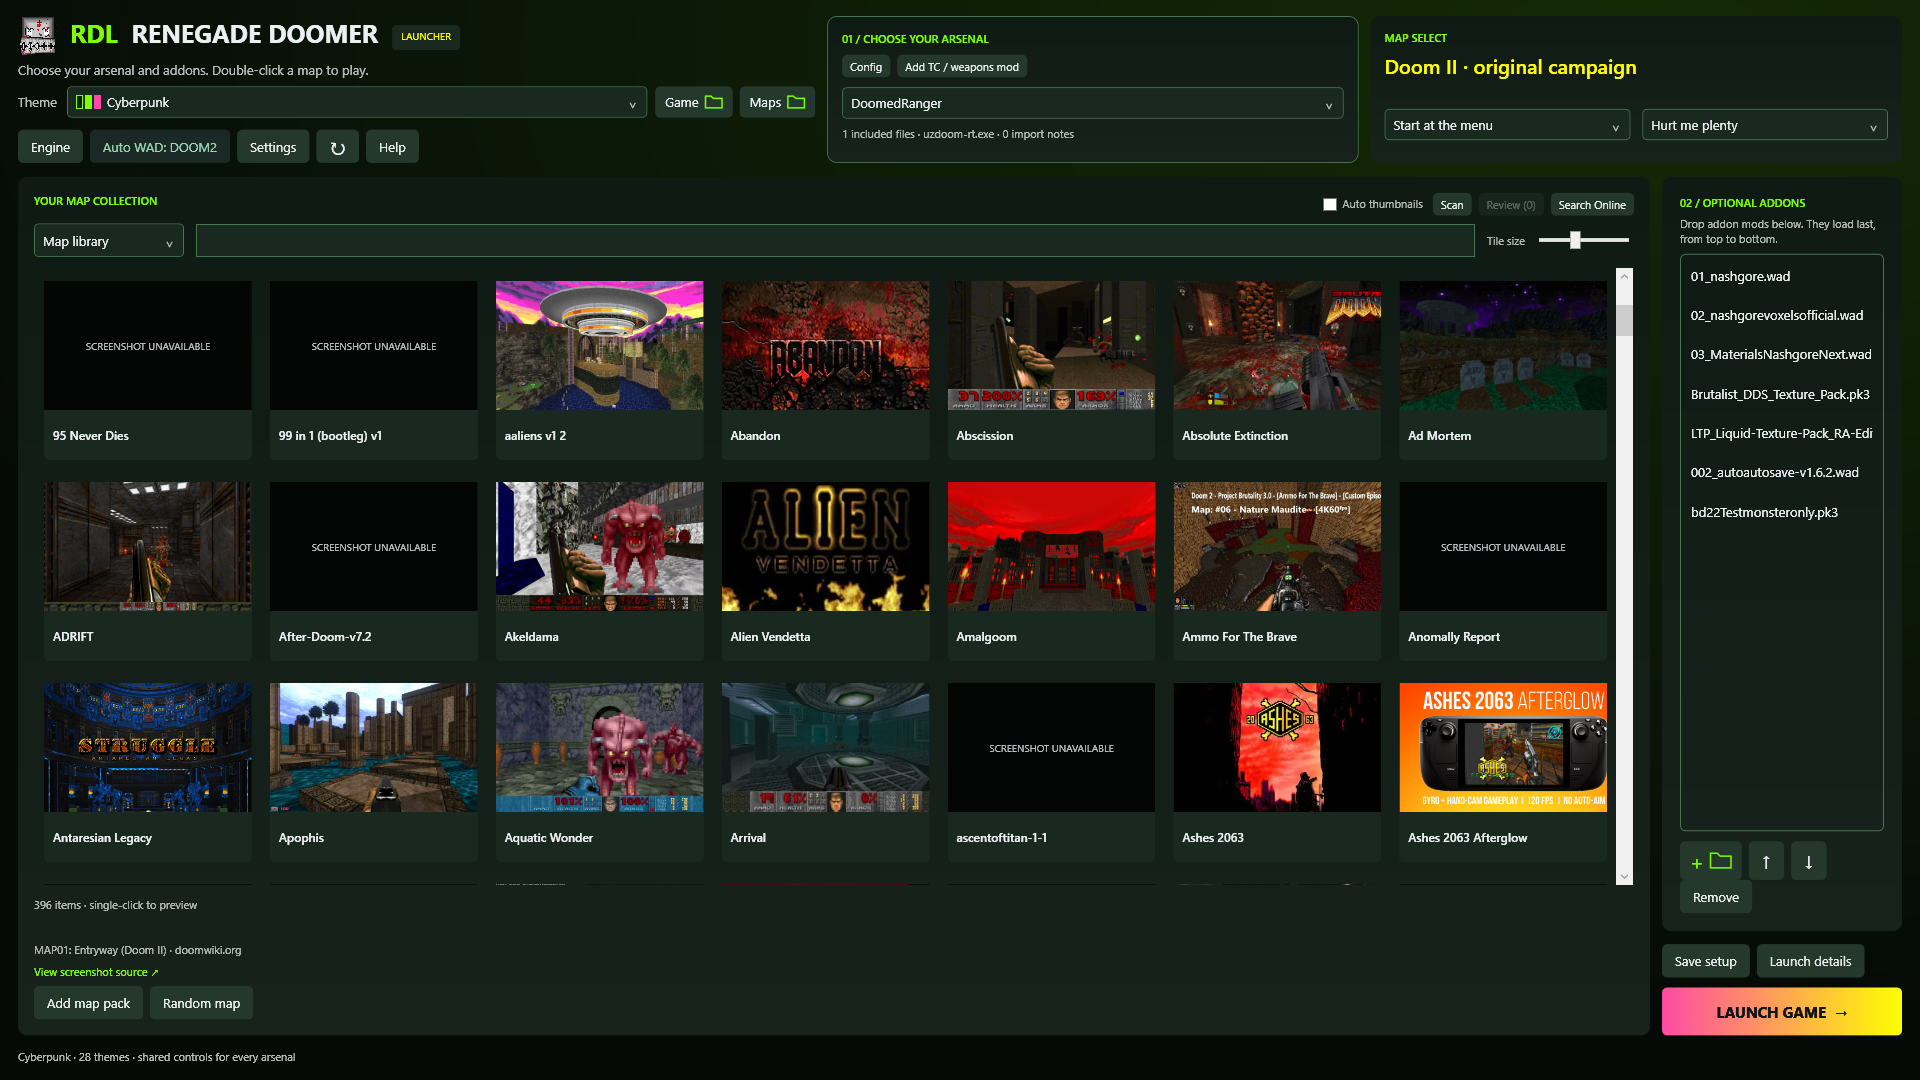Choose the Abandon map thumbnail
The width and height of the screenshot is (1920, 1080).
point(825,345)
